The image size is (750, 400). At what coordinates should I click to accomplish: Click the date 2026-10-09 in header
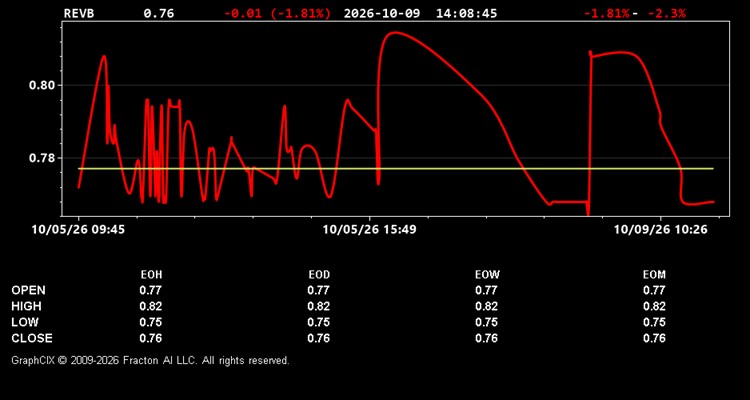point(382,13)
